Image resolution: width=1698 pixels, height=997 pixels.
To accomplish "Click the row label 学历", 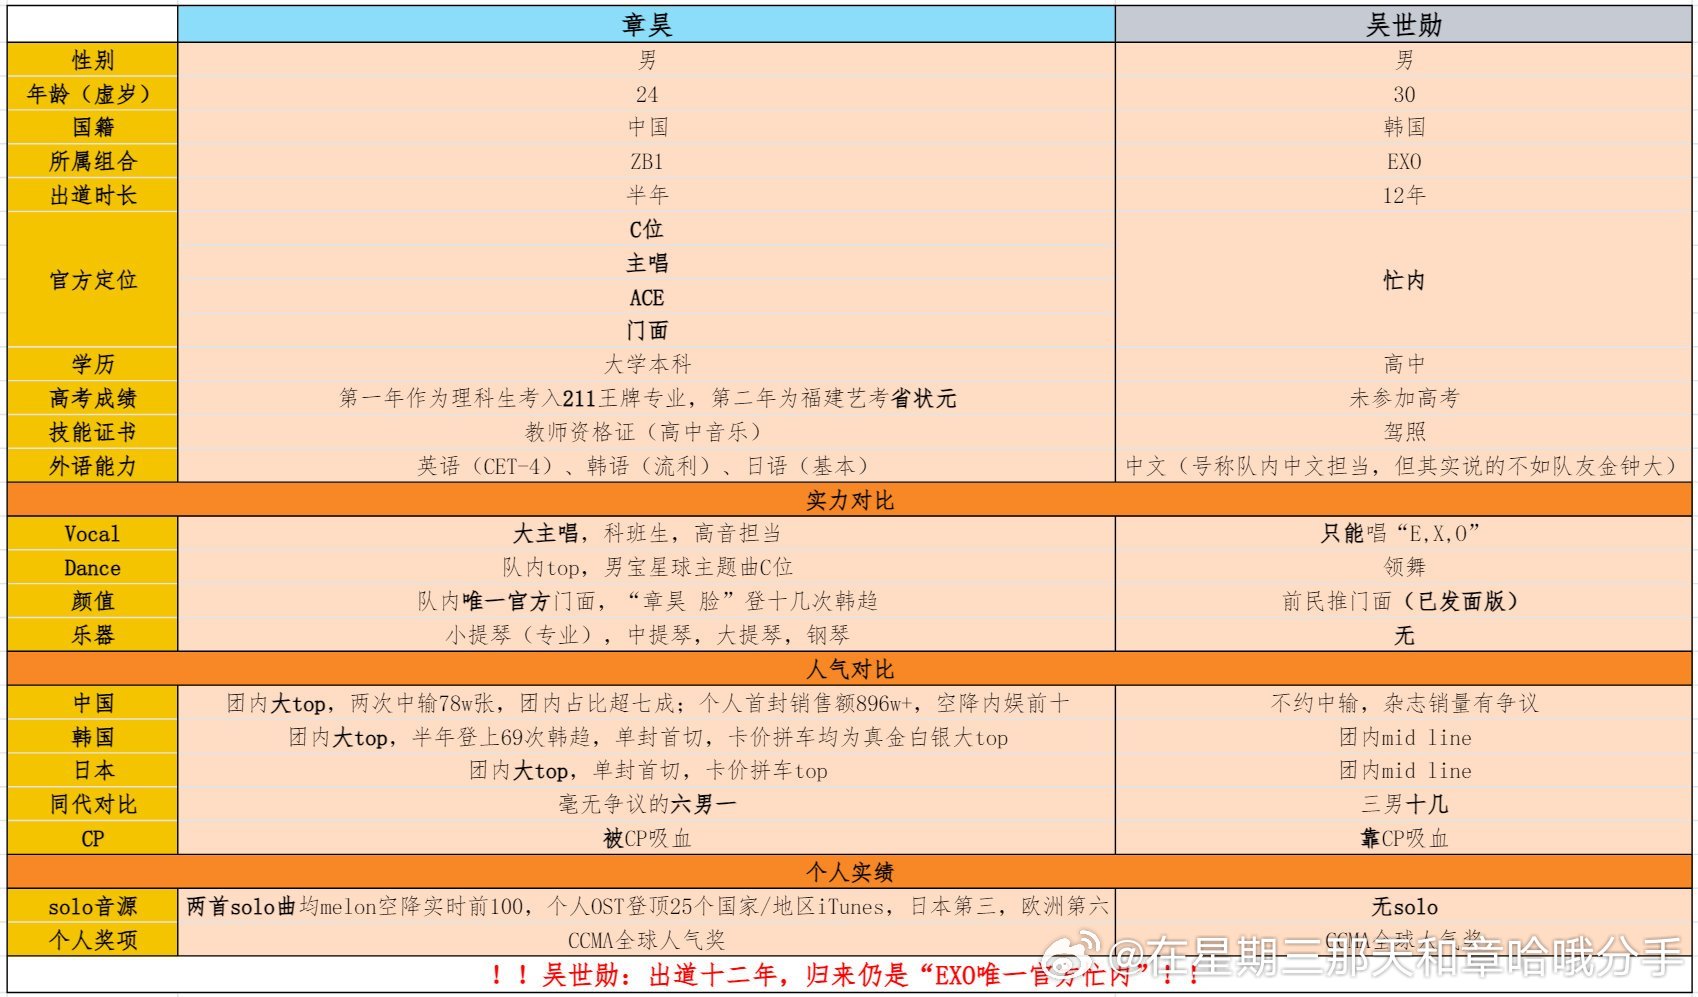I will (x=93, y=364).
